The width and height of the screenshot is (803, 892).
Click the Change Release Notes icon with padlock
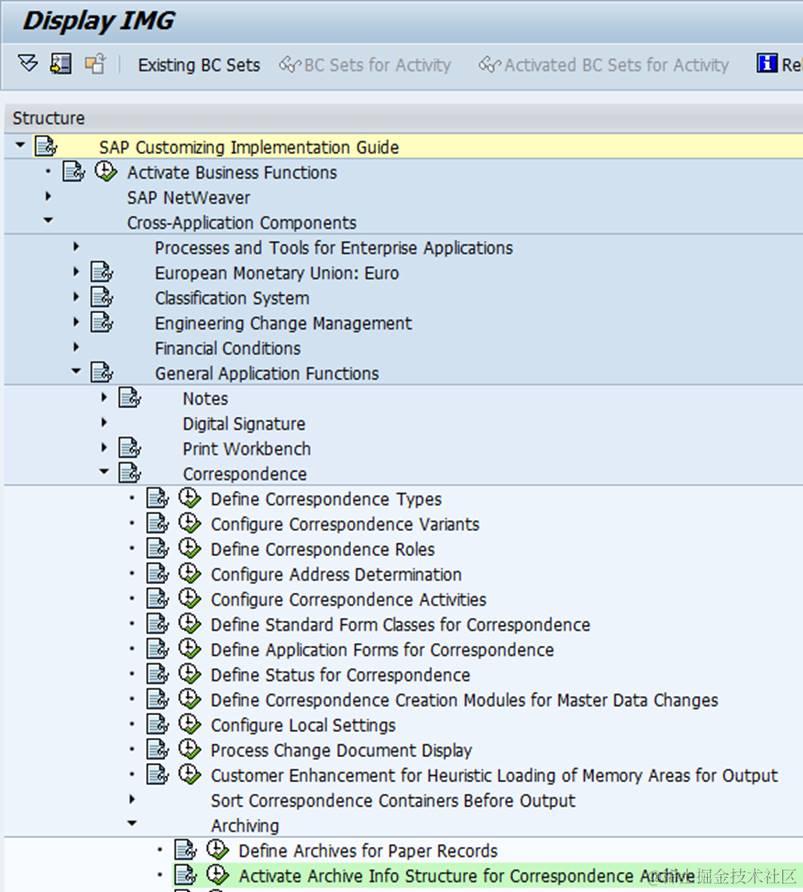95,63
